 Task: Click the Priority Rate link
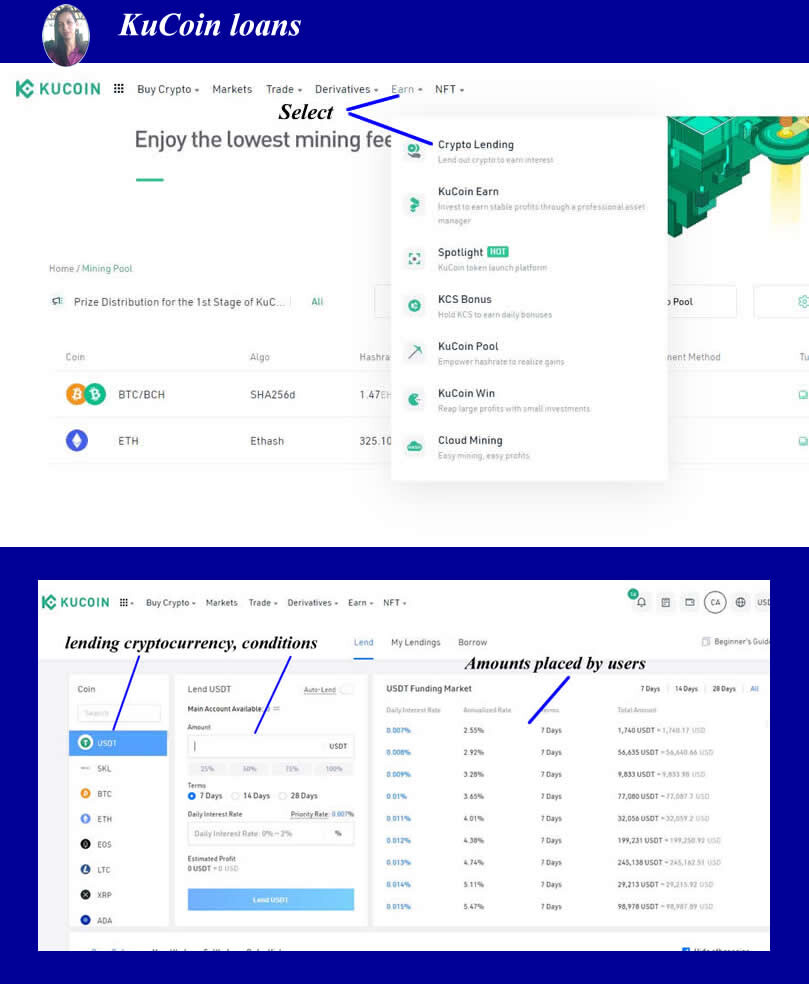(309, 814)
